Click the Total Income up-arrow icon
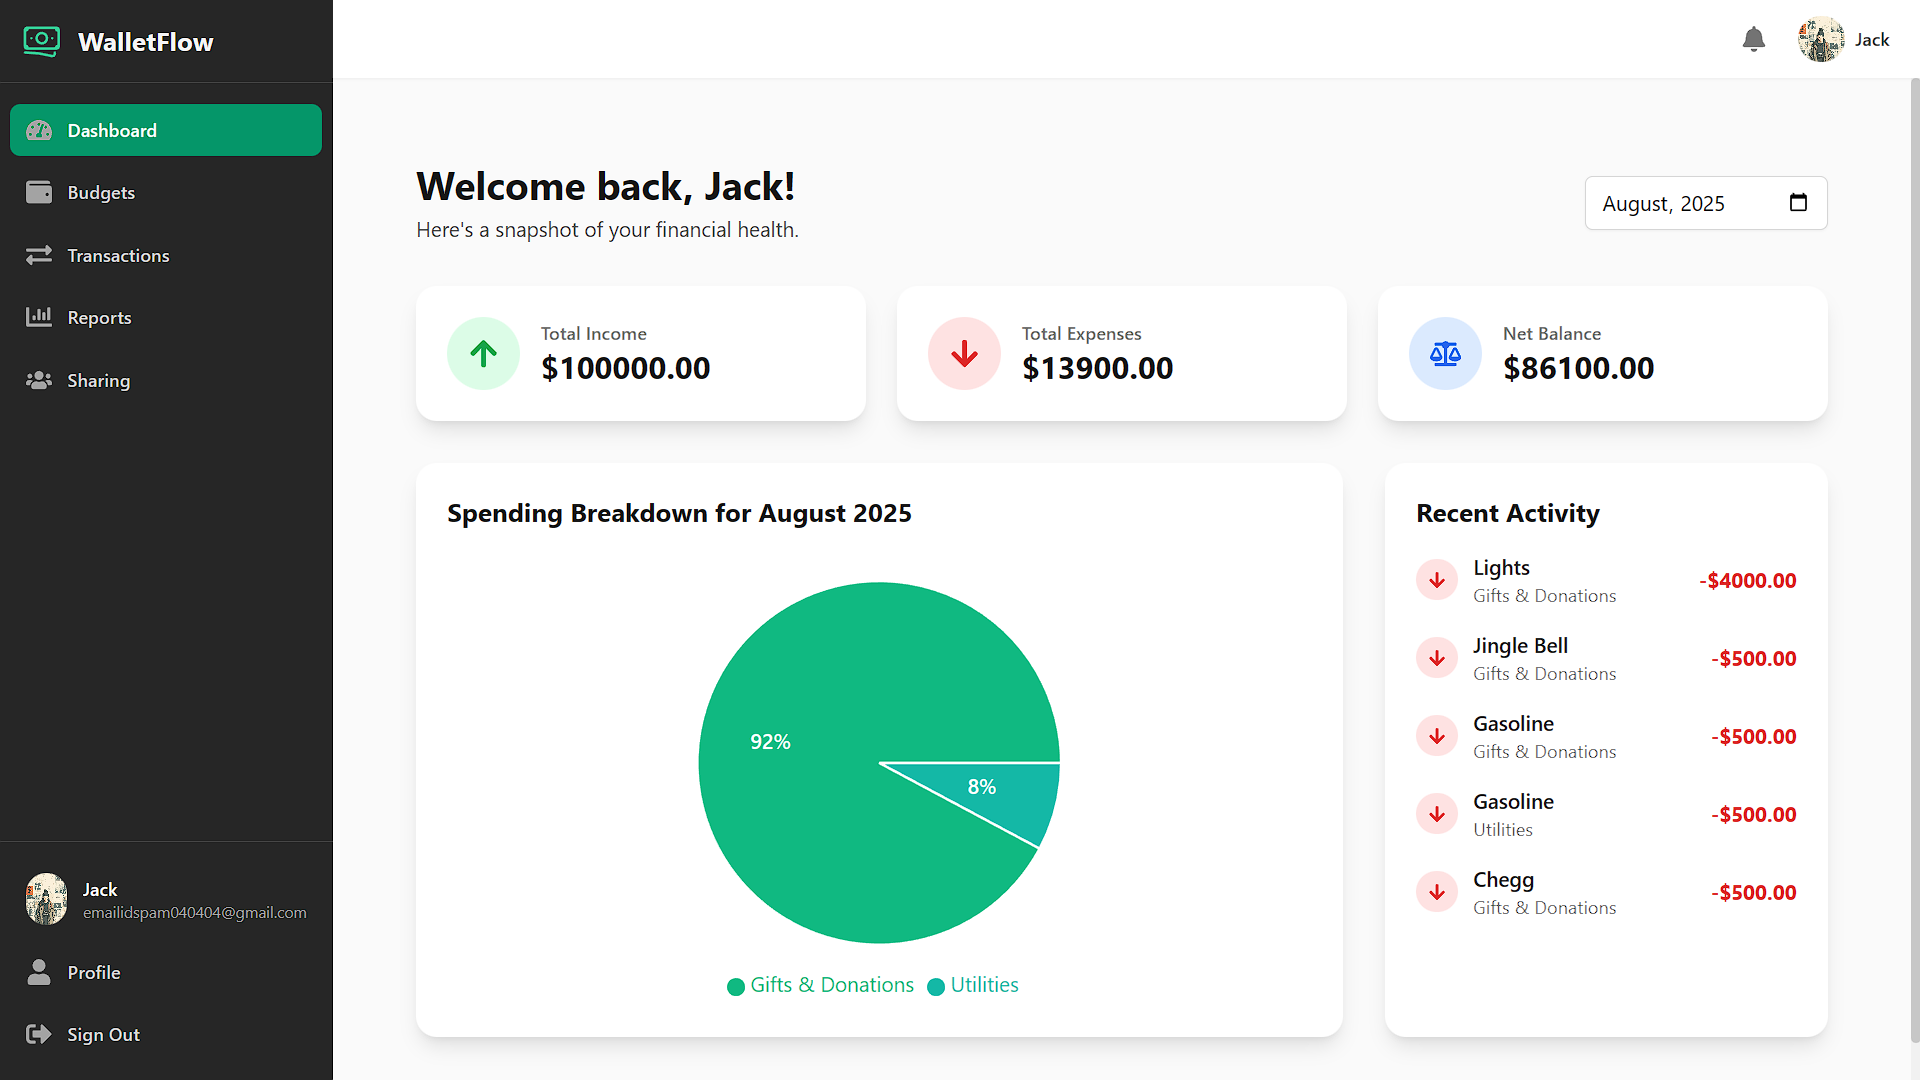Viewport: 1920px width, 1080px height. click(483, 353)
